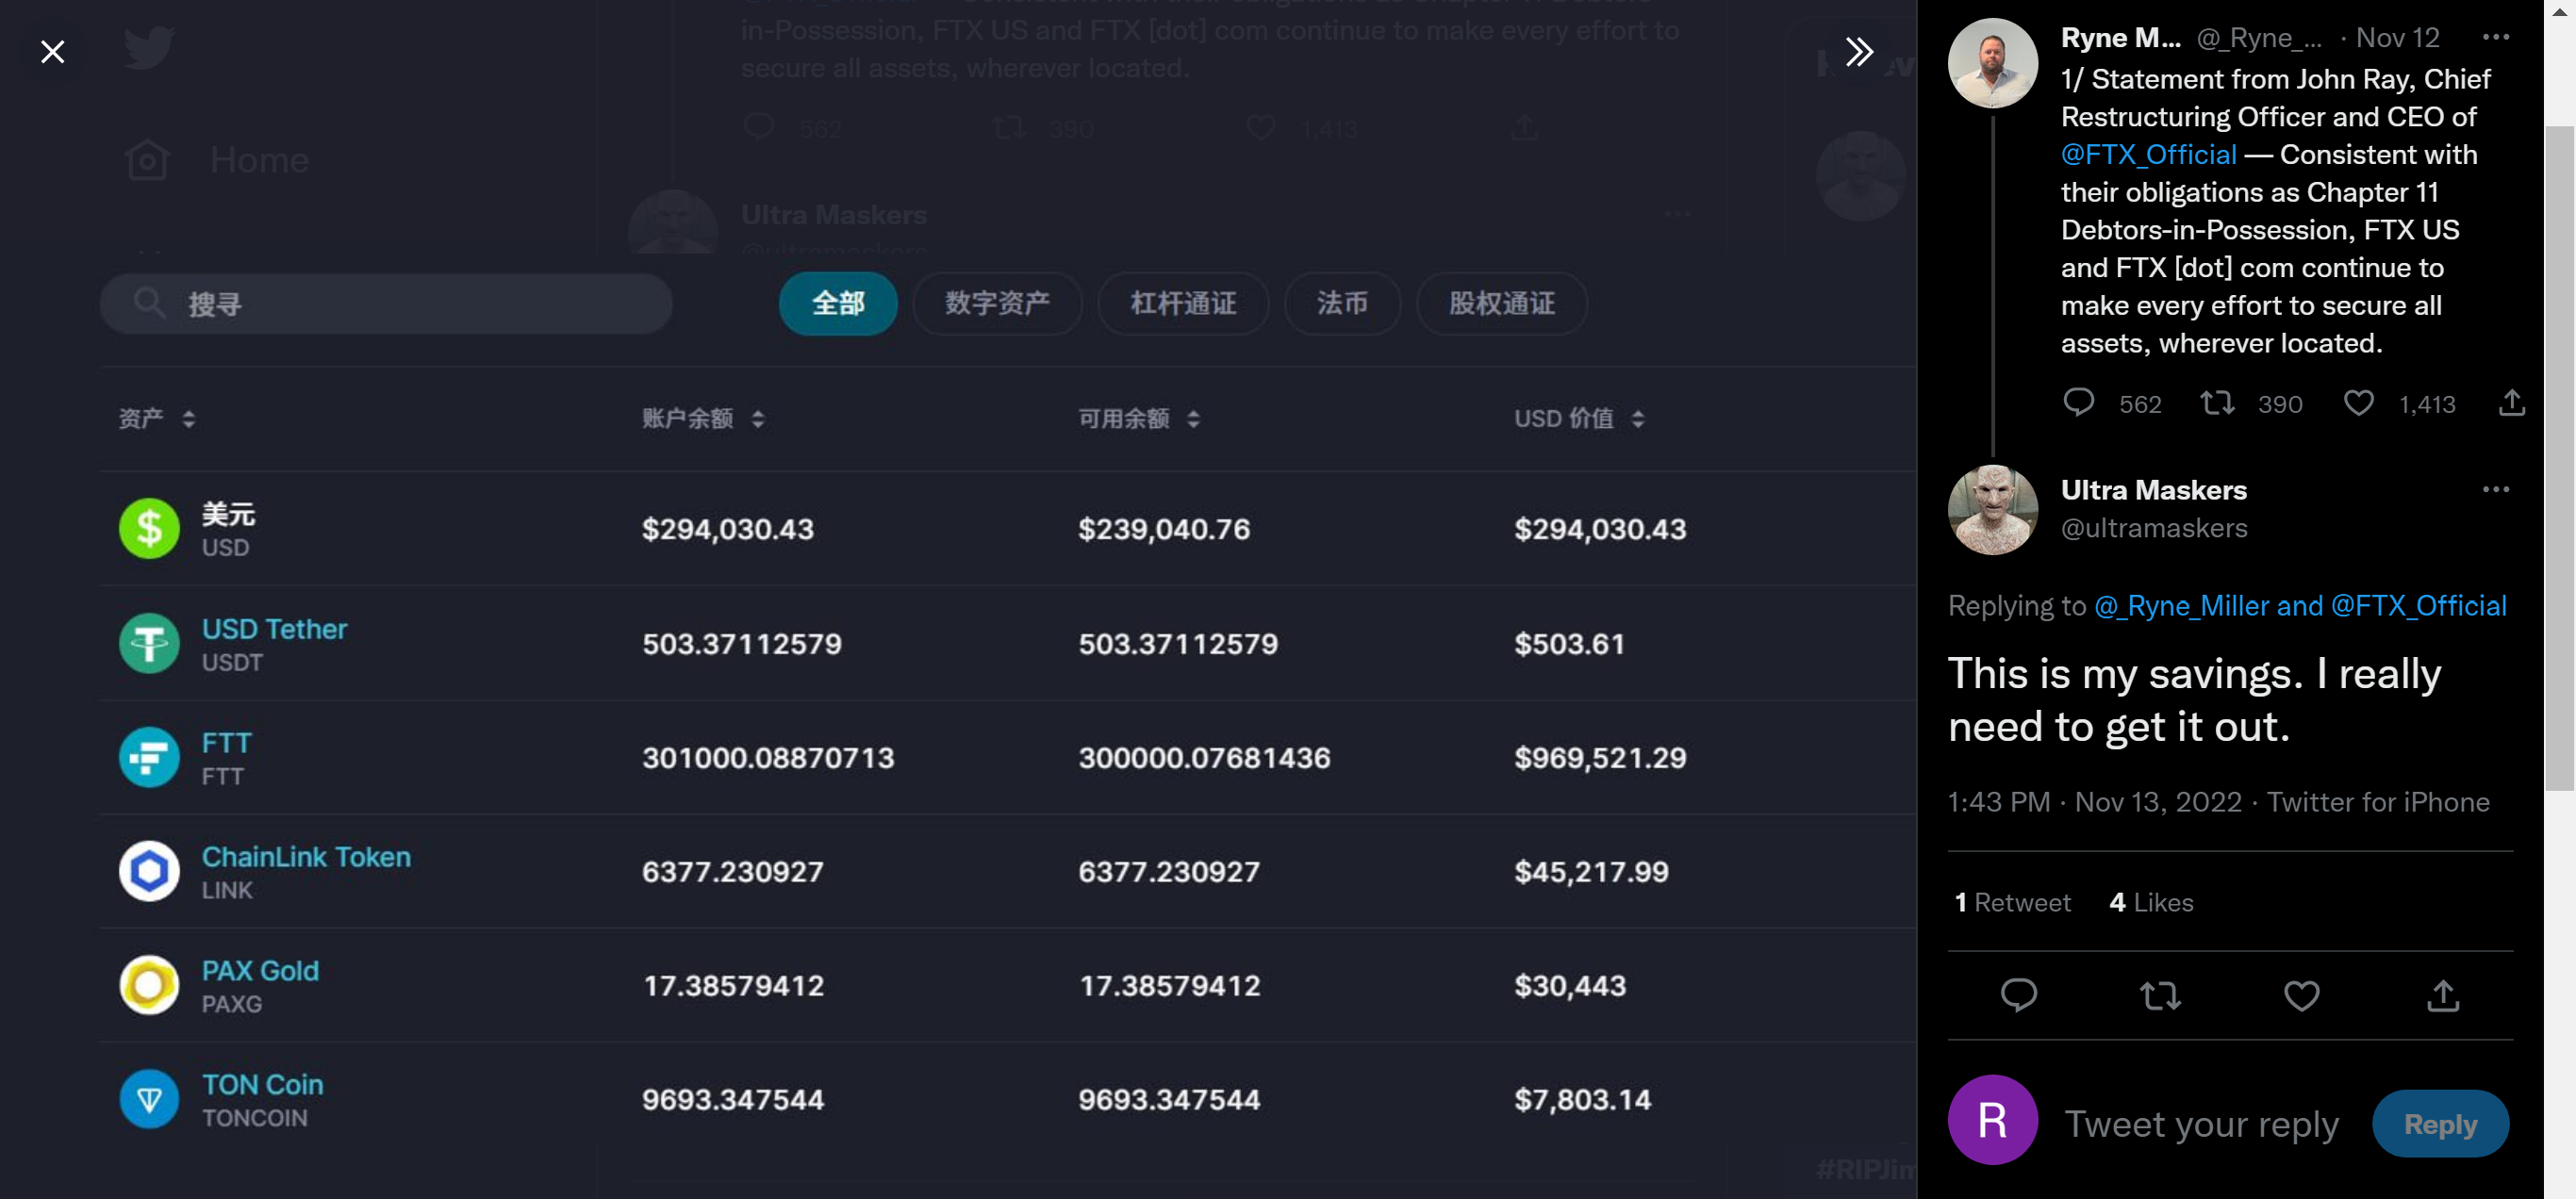This screenshot has width=2576, height=1199.
Task: Click the Nov 12 date on Ryne's tweet
Action: [2397, 38]
